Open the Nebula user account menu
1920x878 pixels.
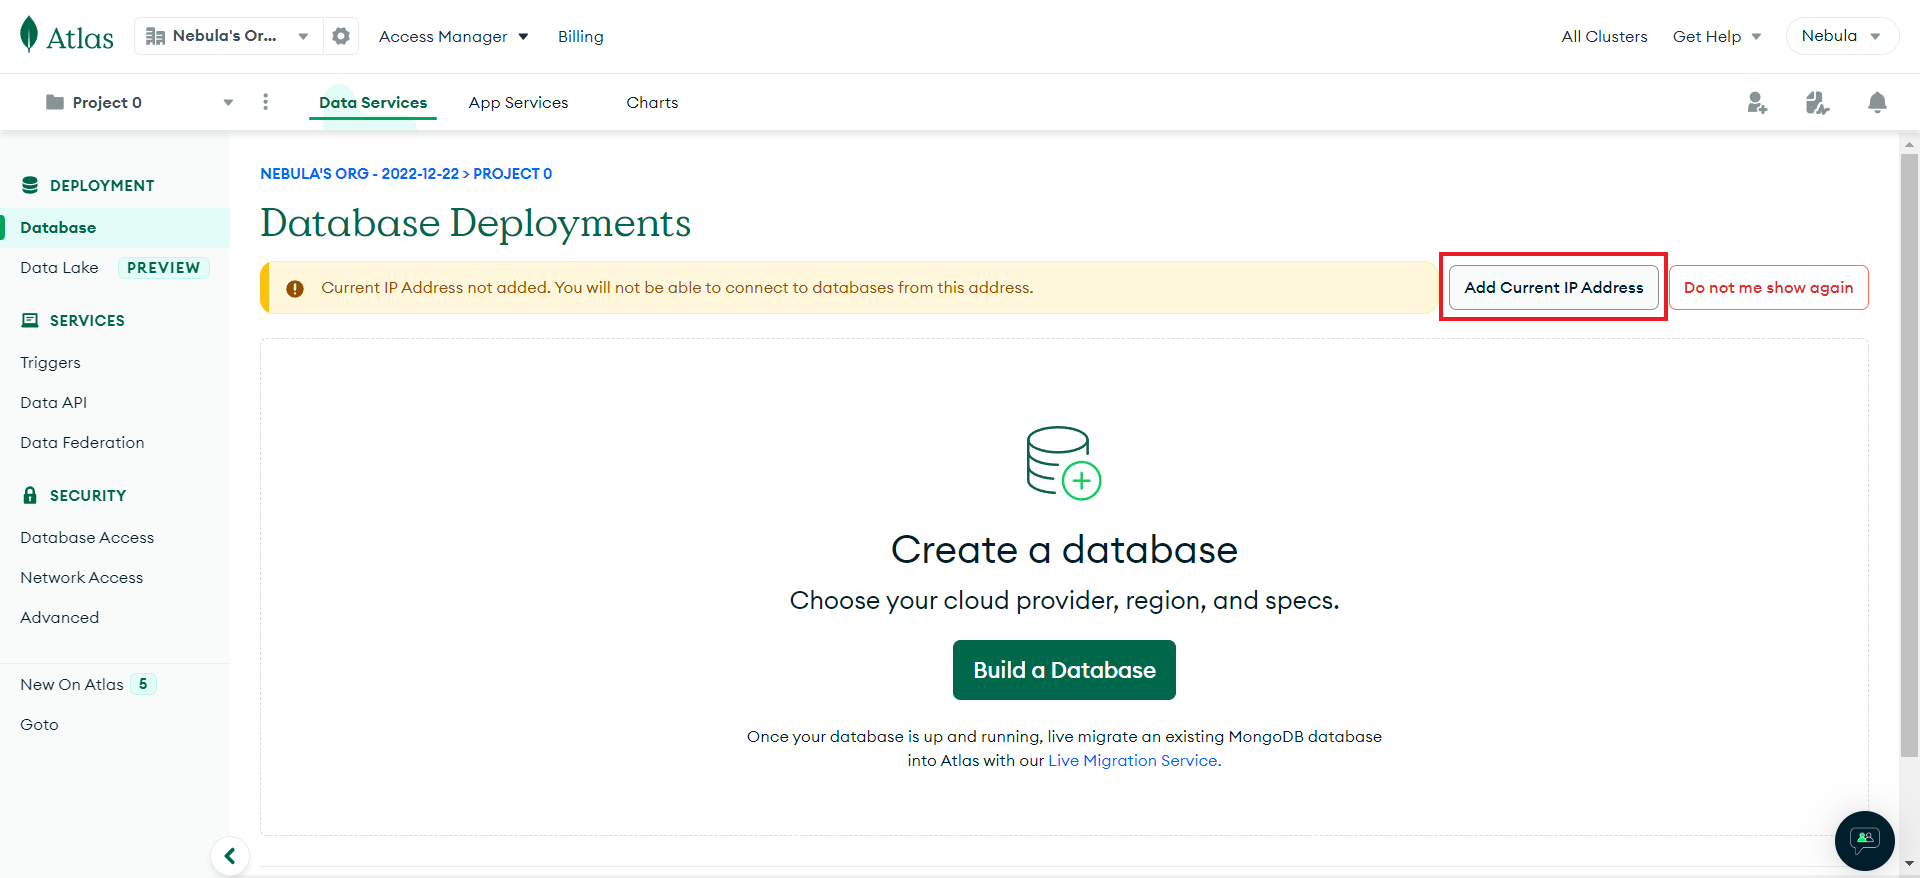pos(1842,36)
